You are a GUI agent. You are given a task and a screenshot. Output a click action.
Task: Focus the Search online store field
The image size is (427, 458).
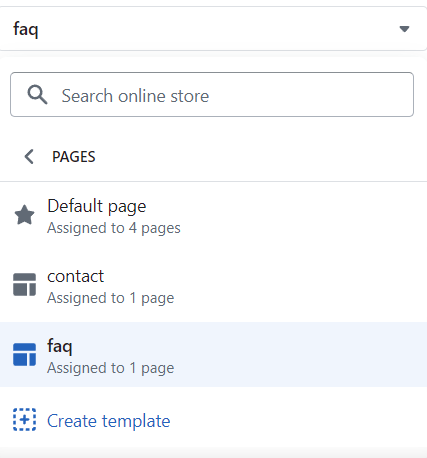[212, 95]
